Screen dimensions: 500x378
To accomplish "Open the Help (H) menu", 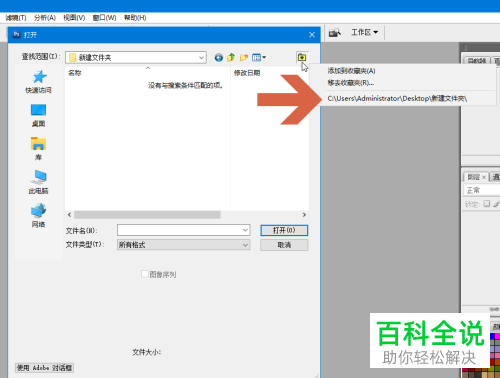I will click(135, 18).
